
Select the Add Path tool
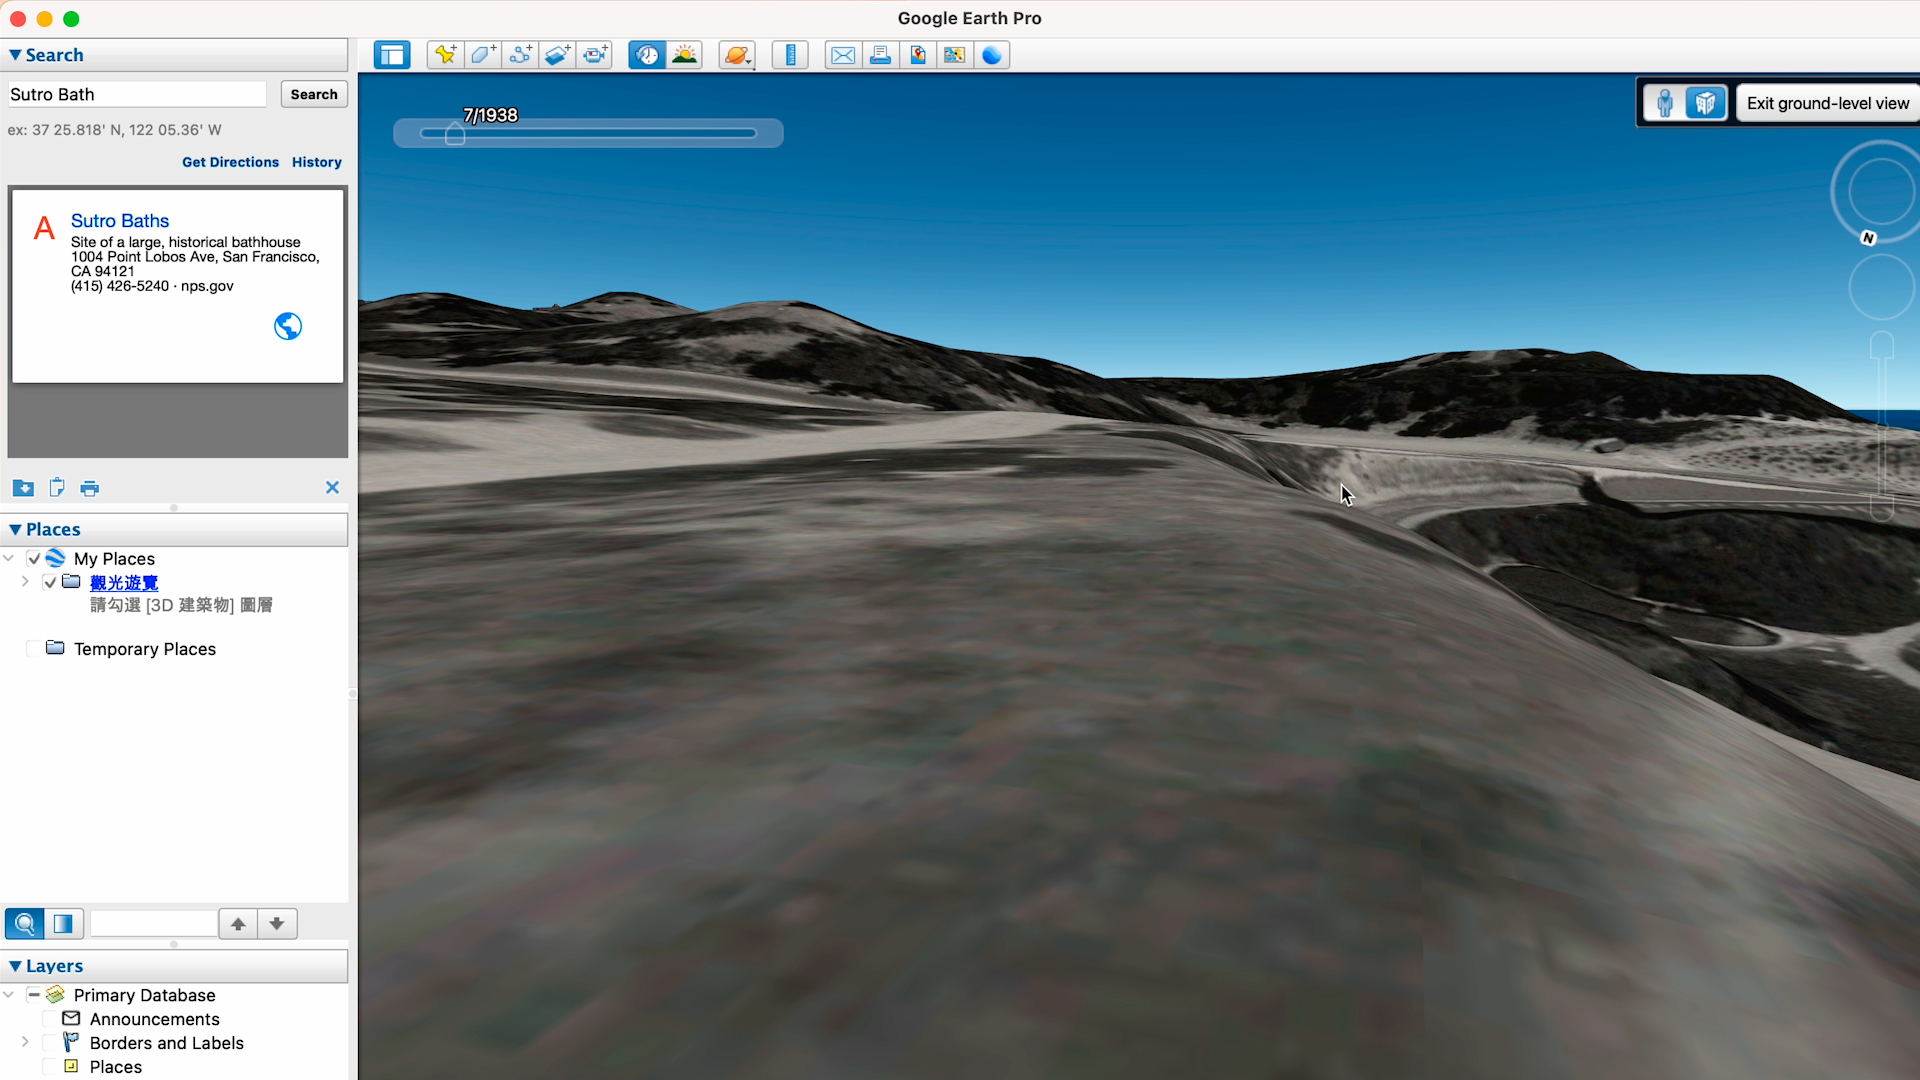click(520, 55)
